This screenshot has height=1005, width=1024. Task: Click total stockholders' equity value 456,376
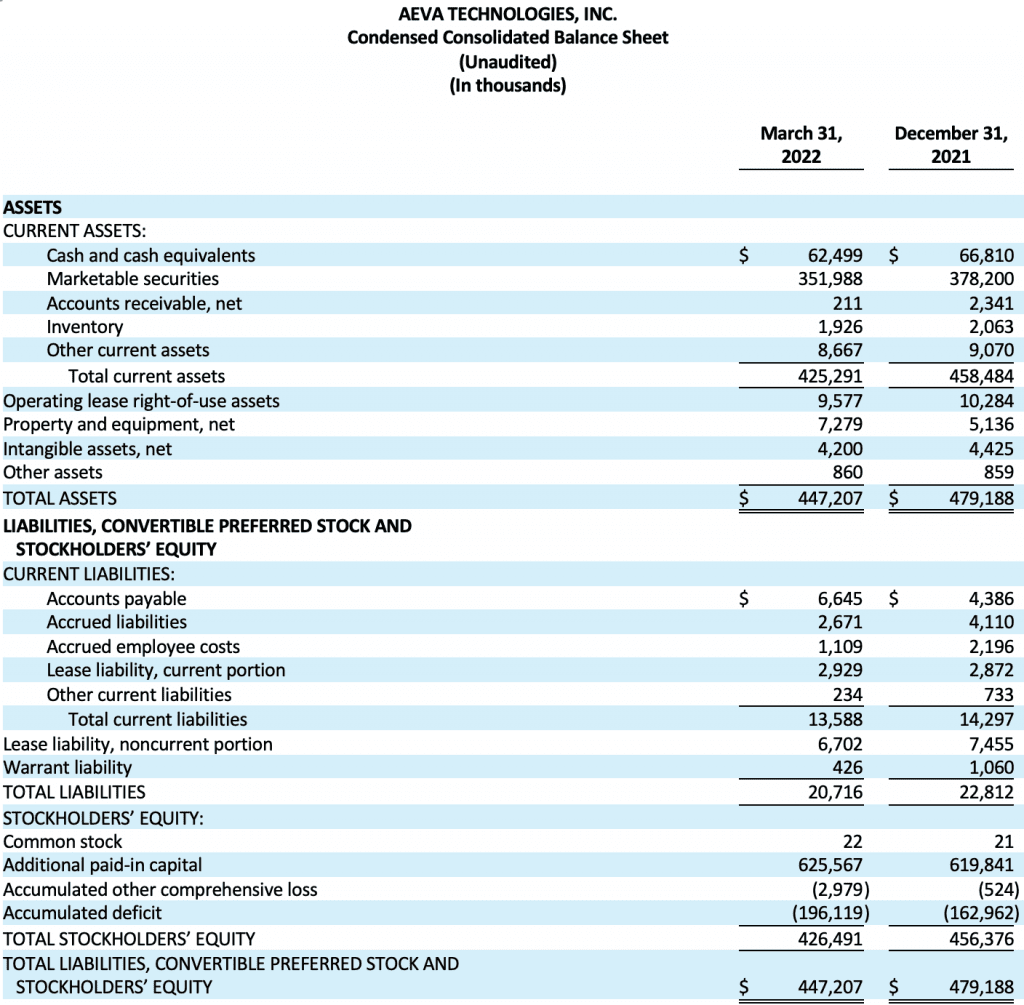tap(982, 940)
